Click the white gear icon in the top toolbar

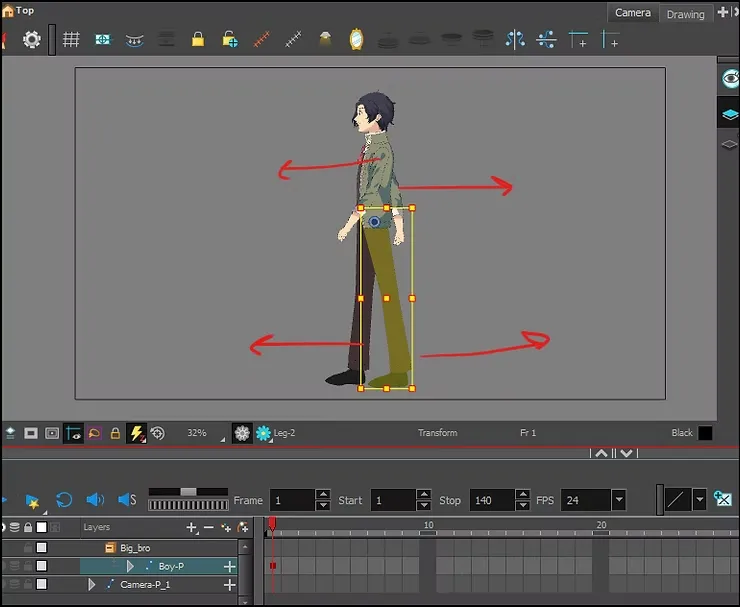pyautogui.click(x=32, y=39)
